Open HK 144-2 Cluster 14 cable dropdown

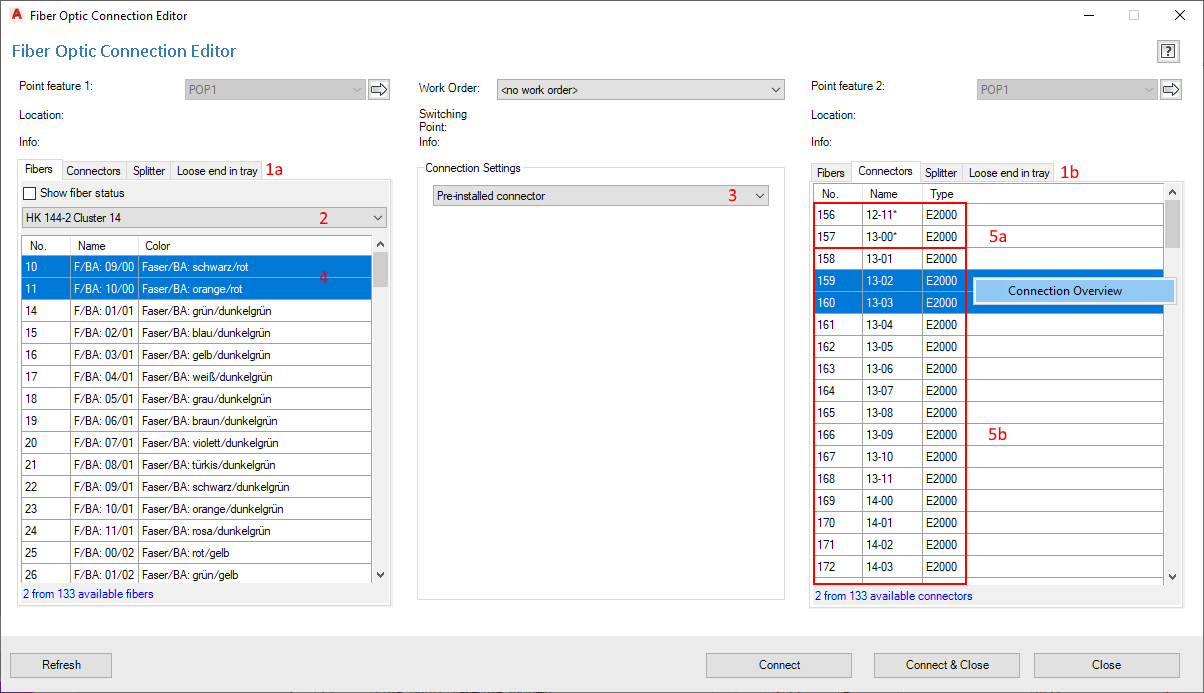tap(204, 217)
